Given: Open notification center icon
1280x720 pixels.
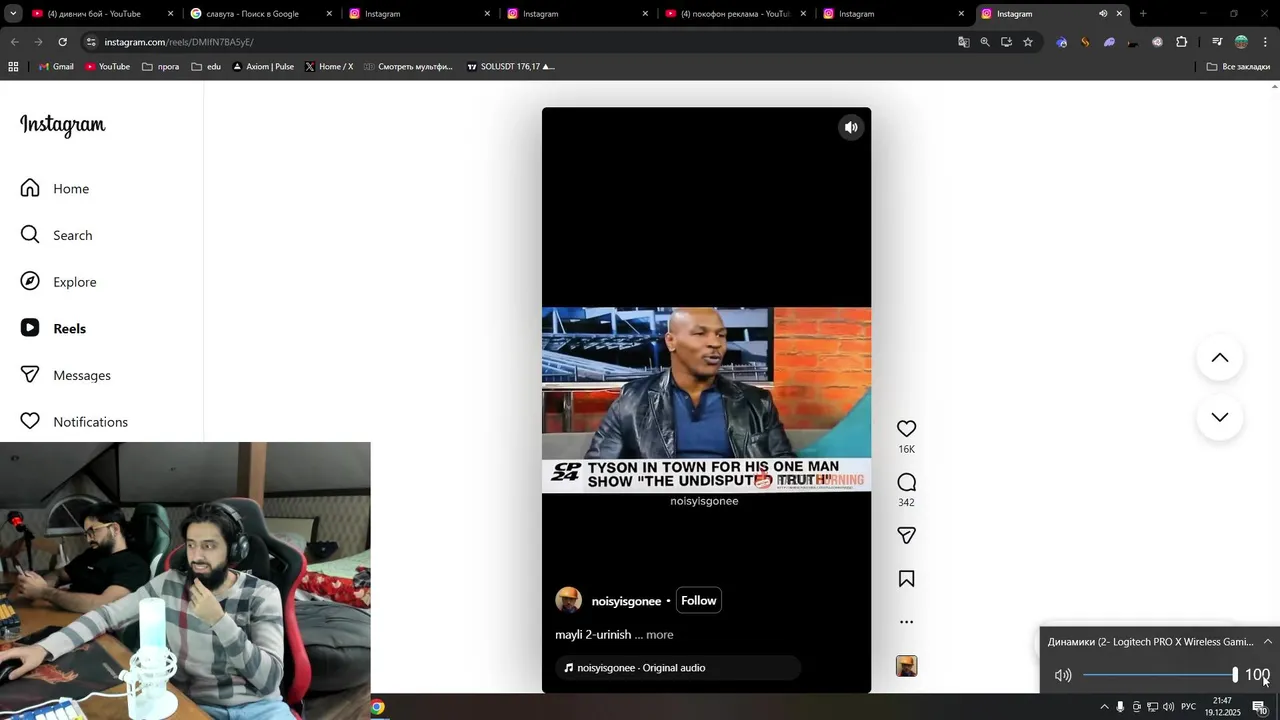Looking at the screenshot, I should pos(1259,707).
